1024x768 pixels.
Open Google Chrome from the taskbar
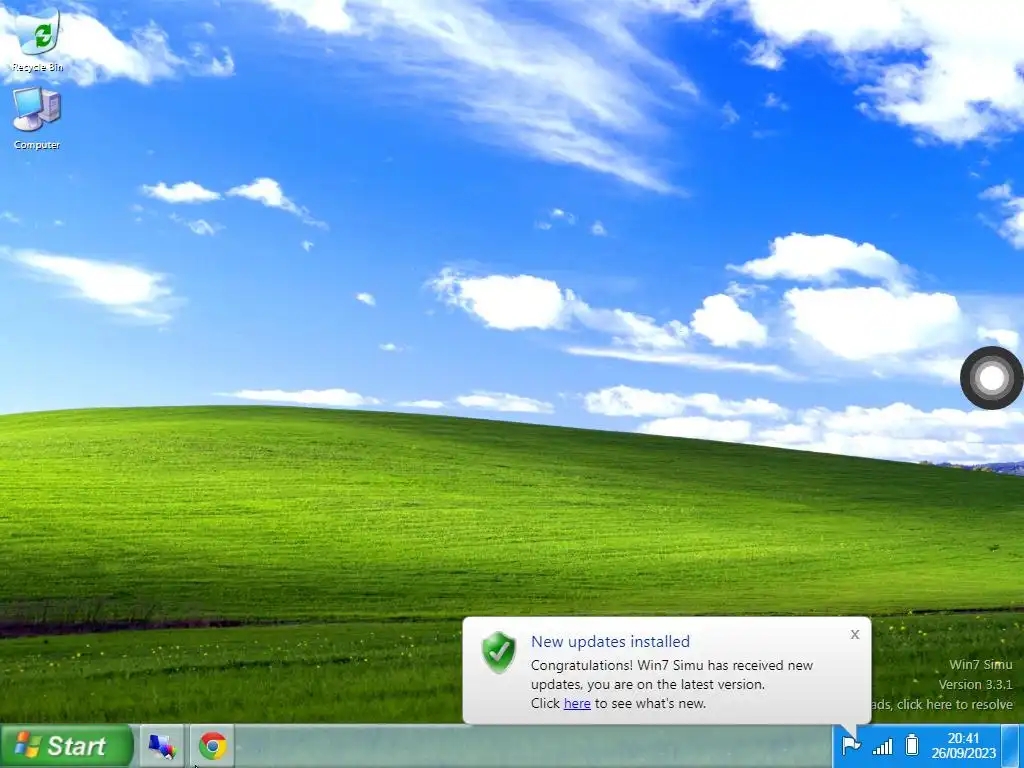pyautogui.click(x=212, y=746)
